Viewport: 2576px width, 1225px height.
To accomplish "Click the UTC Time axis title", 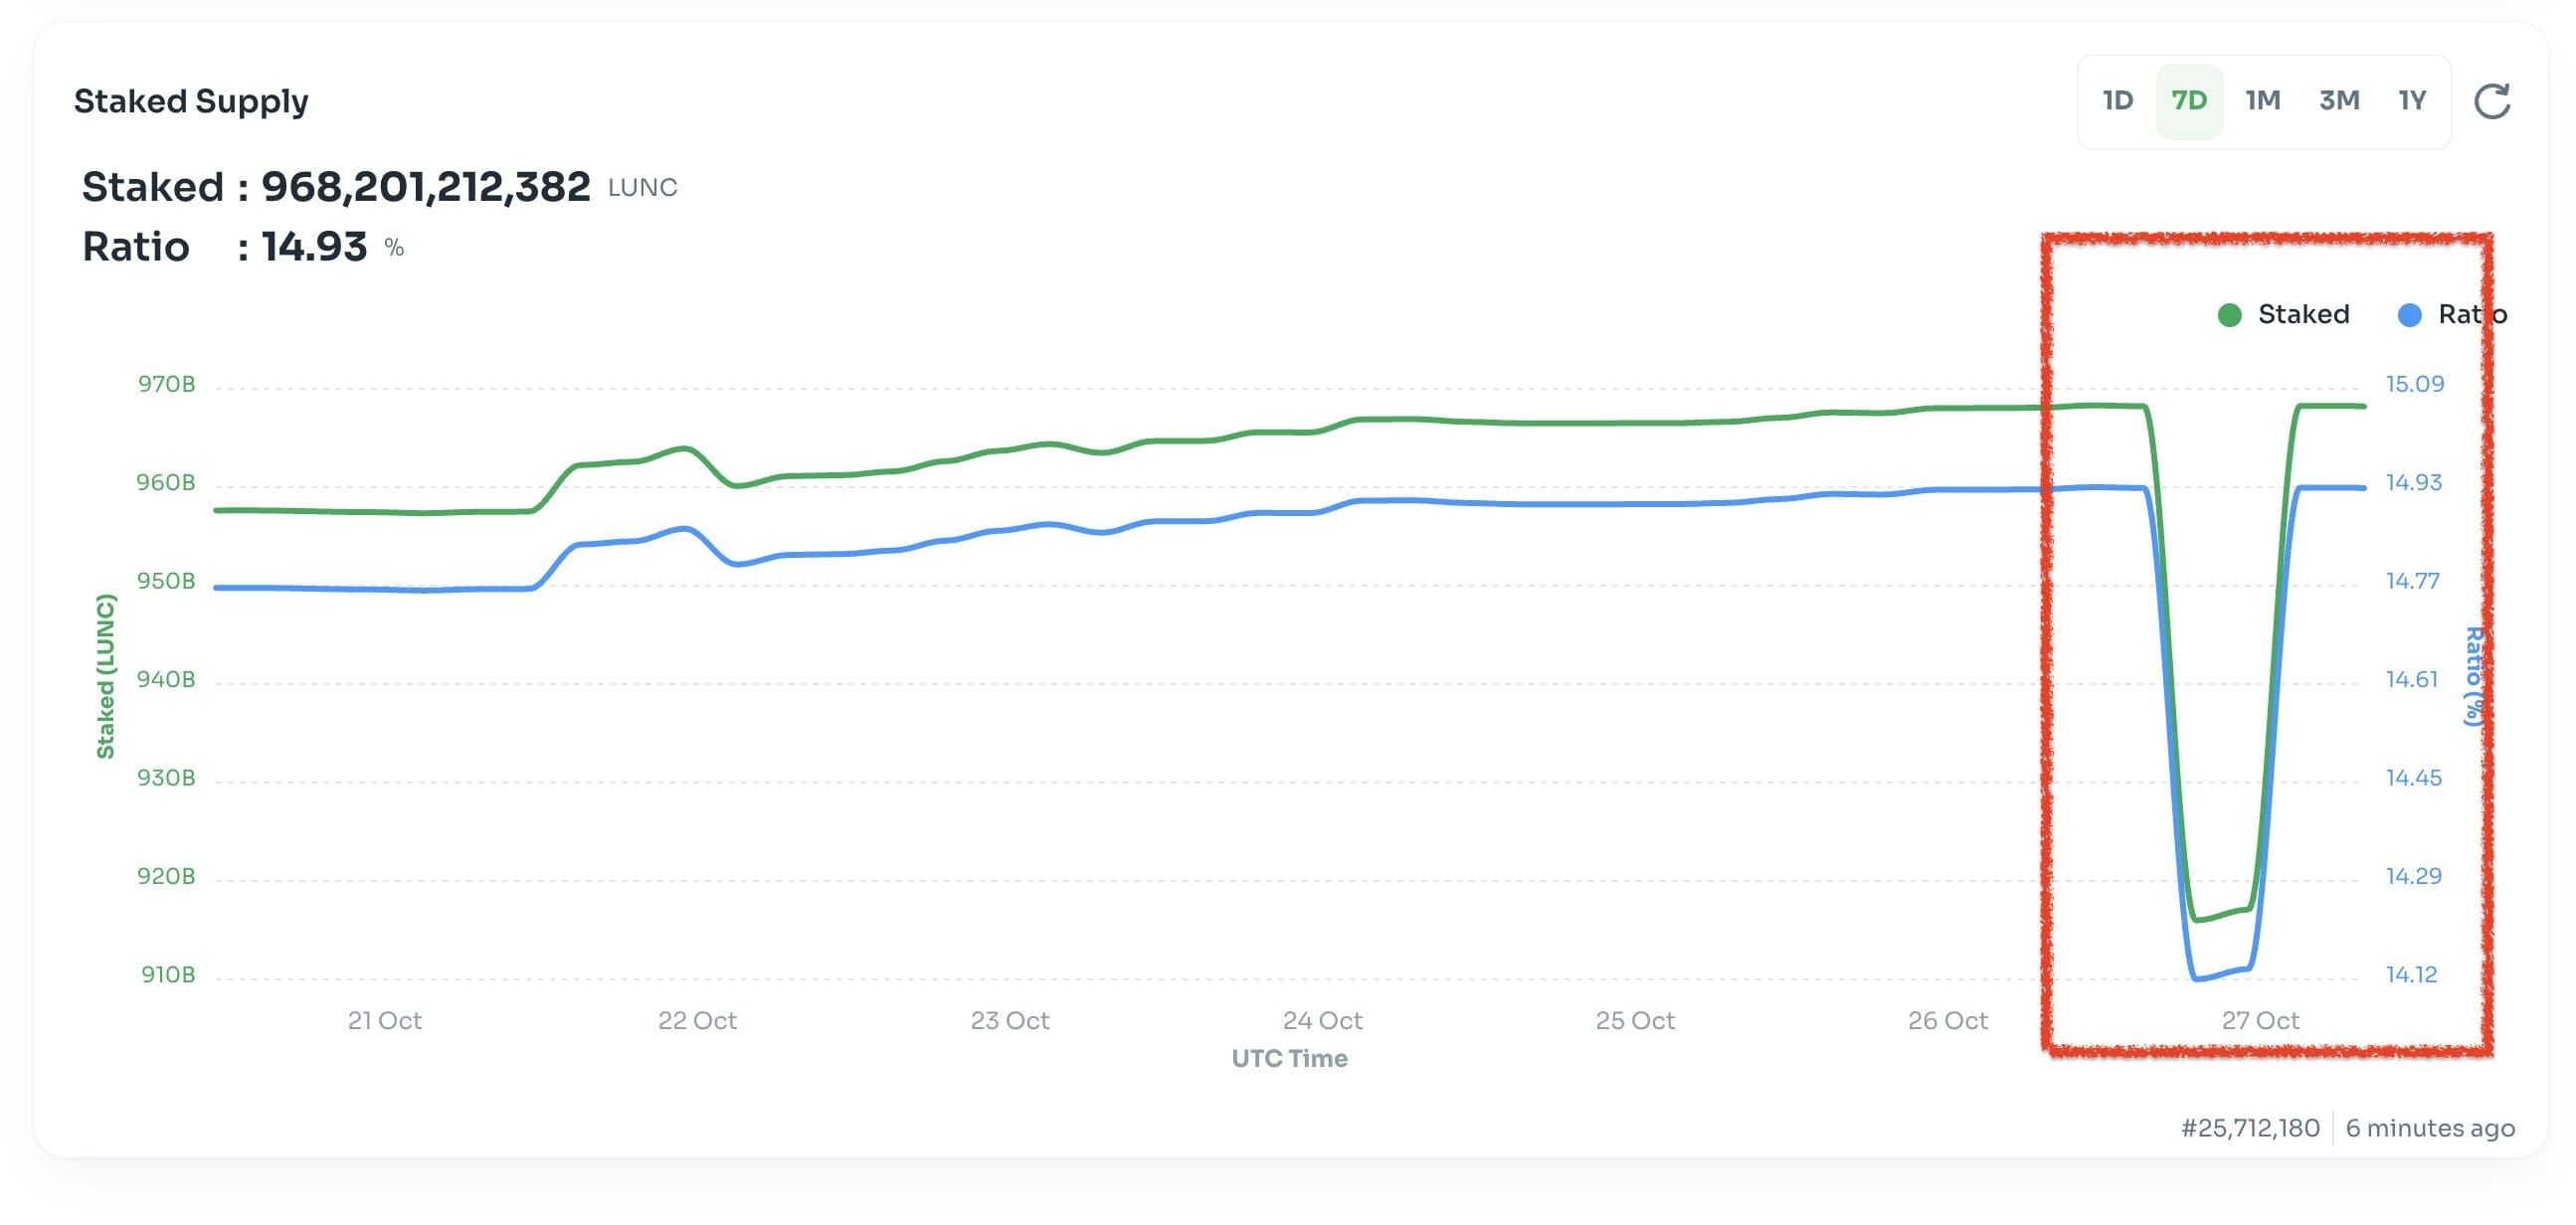I will [1289, 1059].
